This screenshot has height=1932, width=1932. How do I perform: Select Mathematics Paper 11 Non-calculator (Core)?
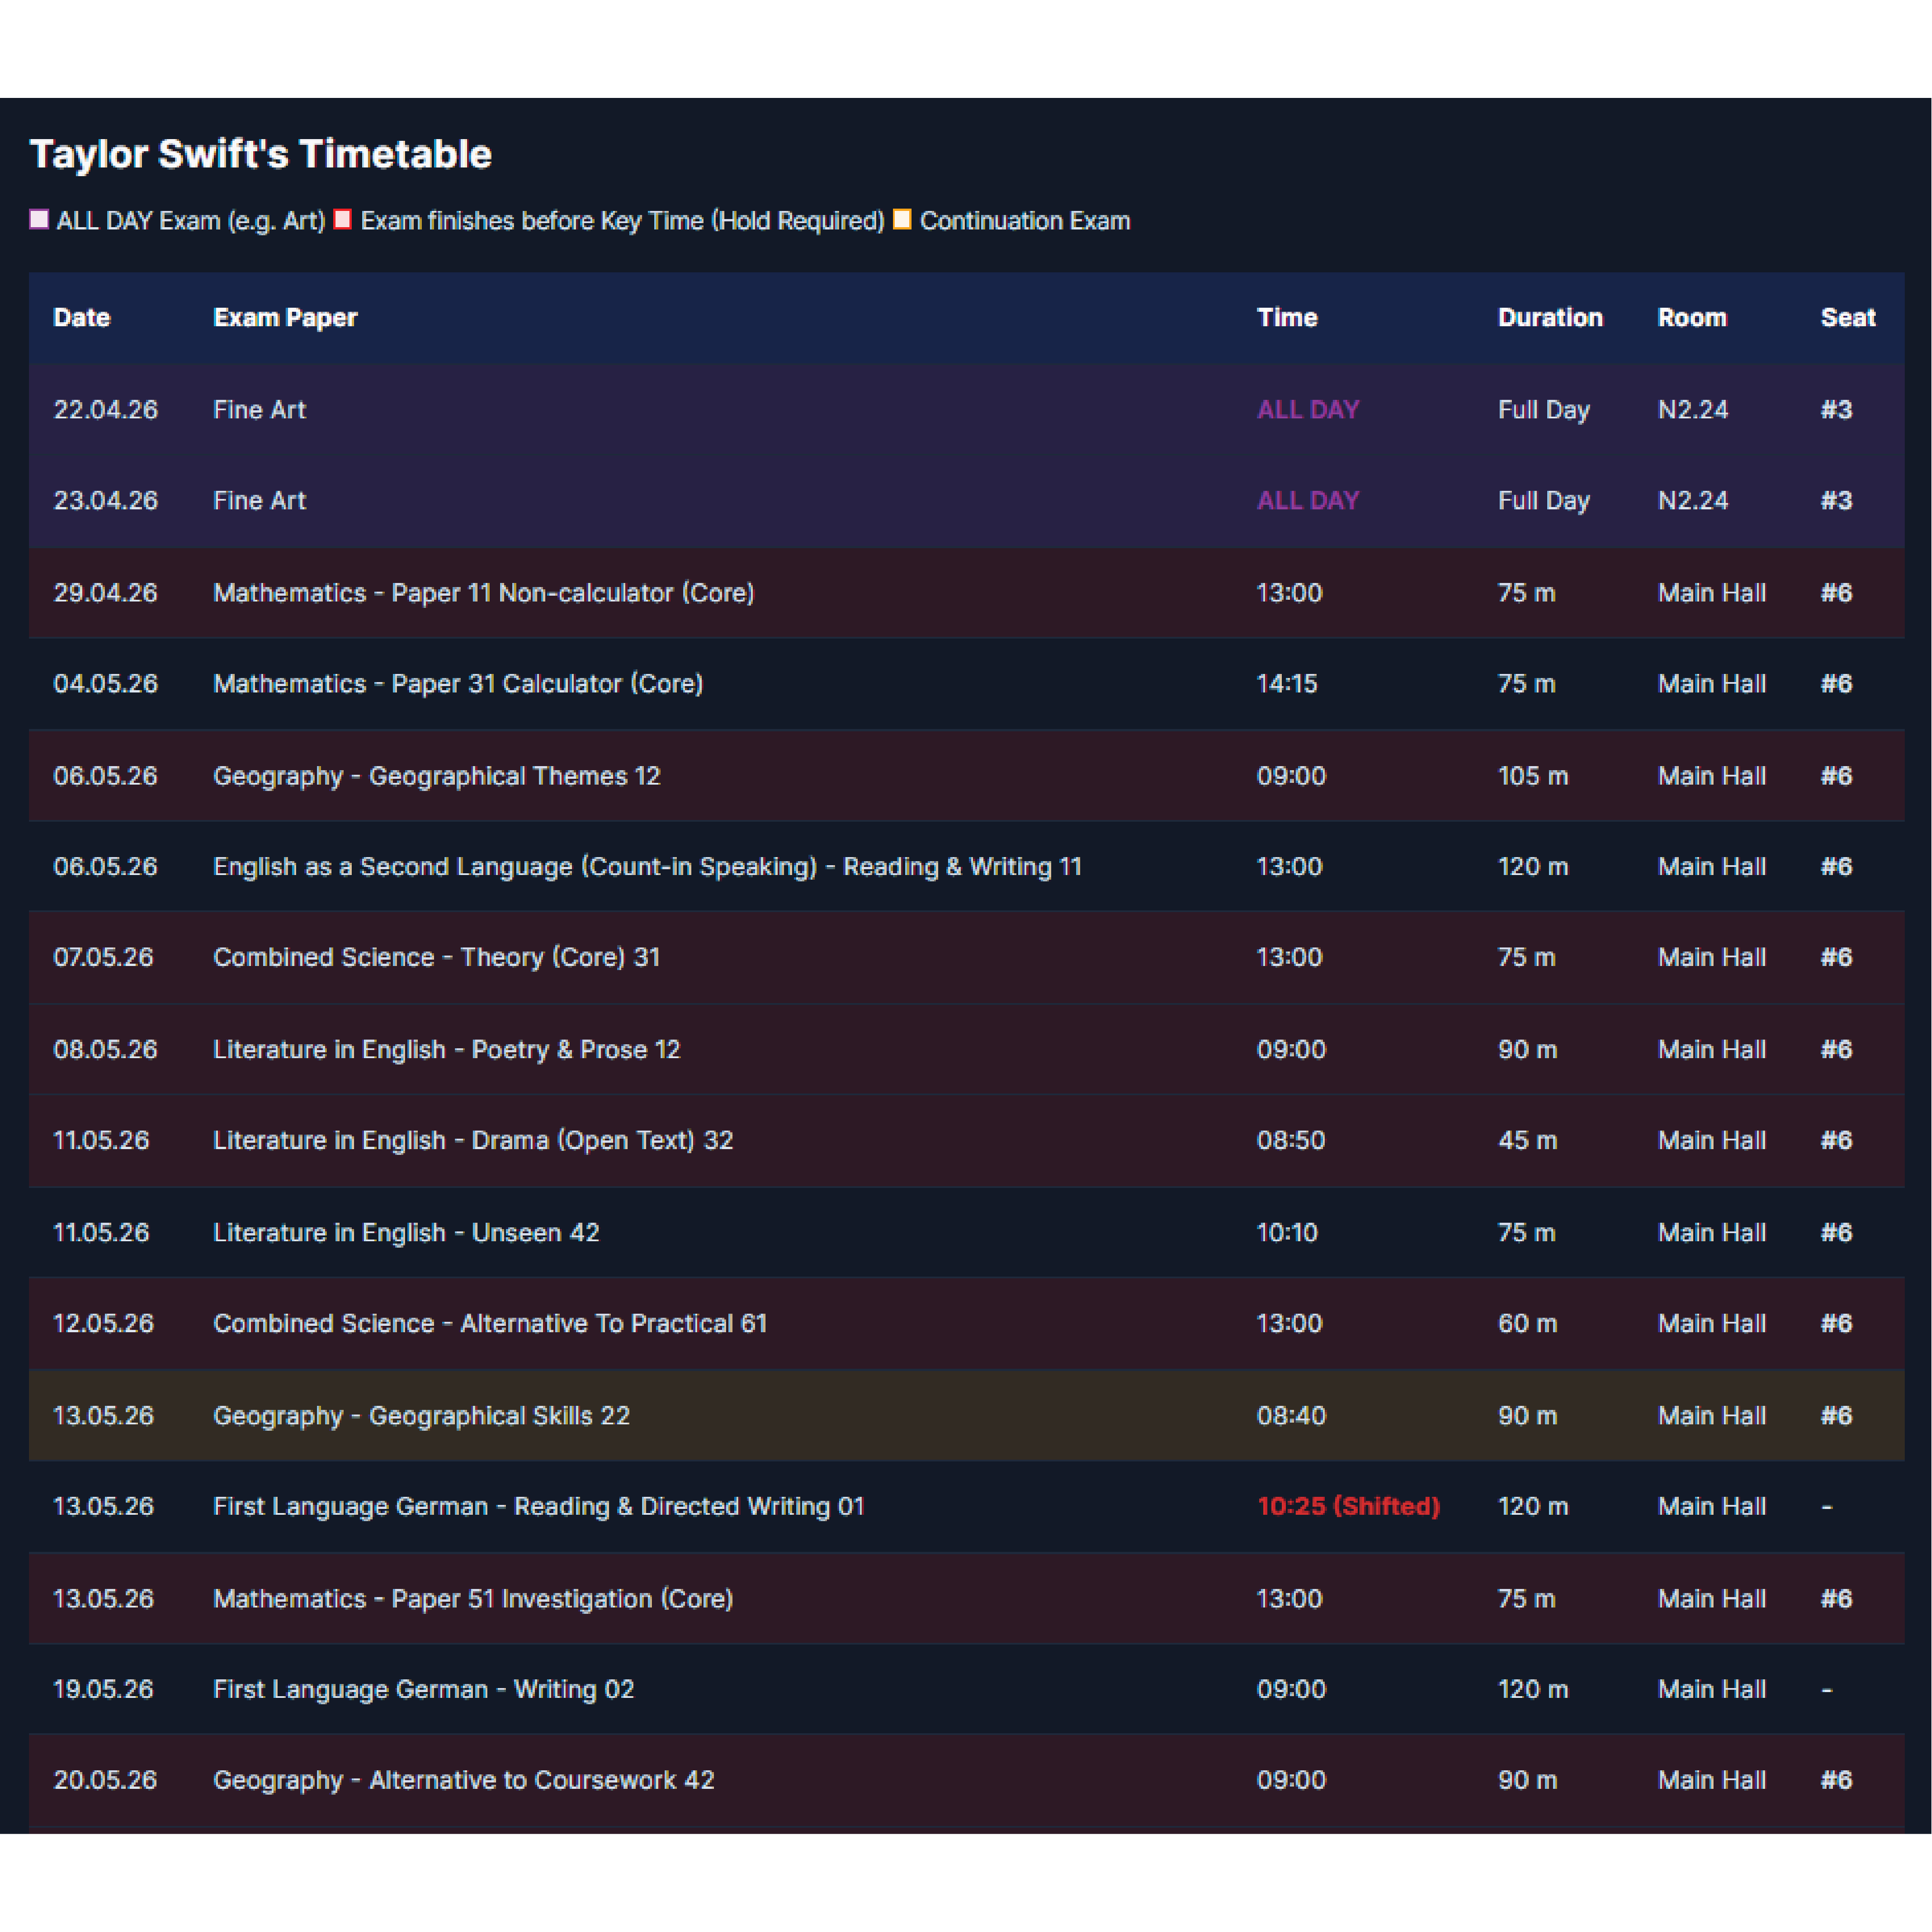484,593
